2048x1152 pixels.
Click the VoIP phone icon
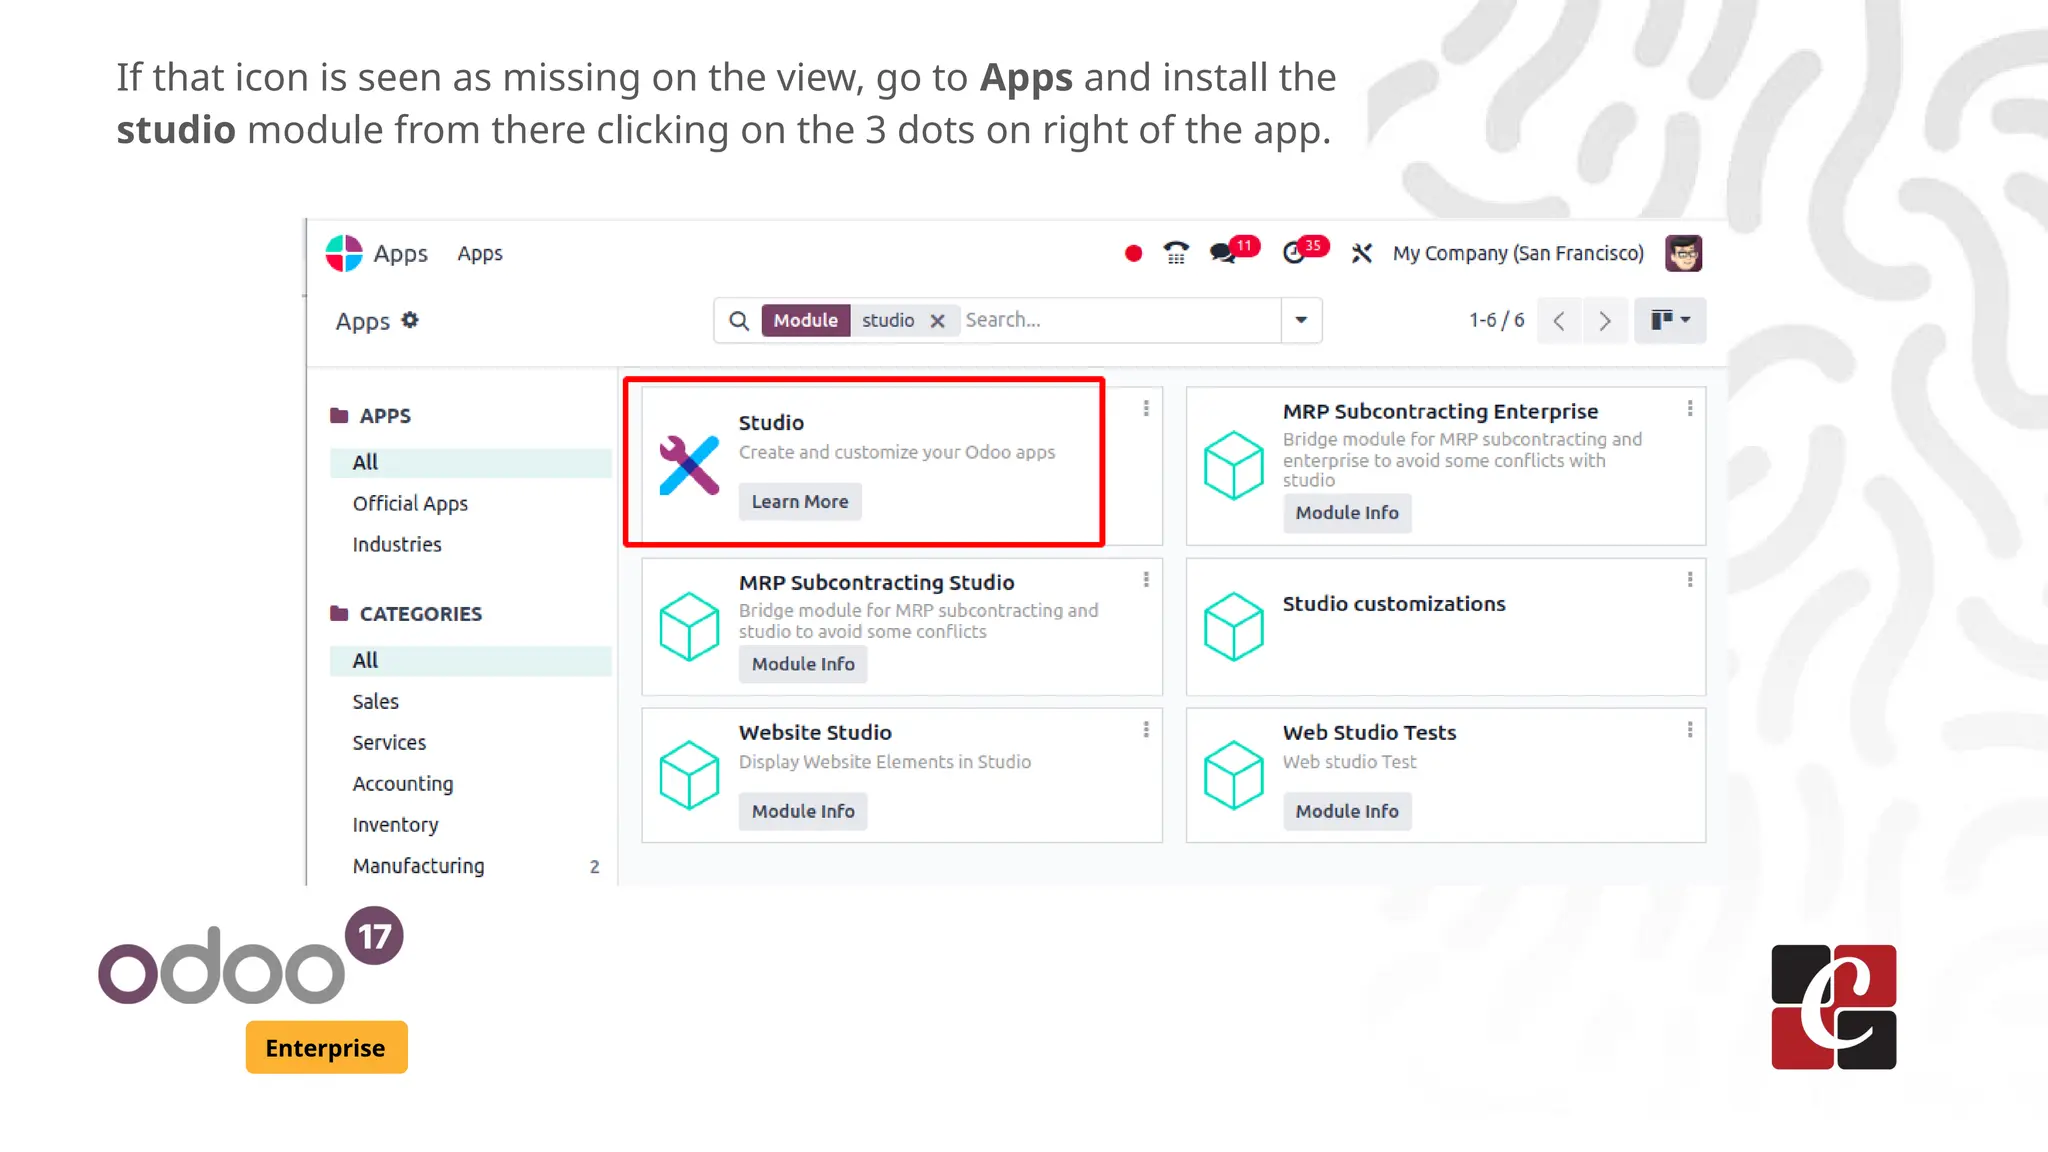click(x=1176, y=254)
